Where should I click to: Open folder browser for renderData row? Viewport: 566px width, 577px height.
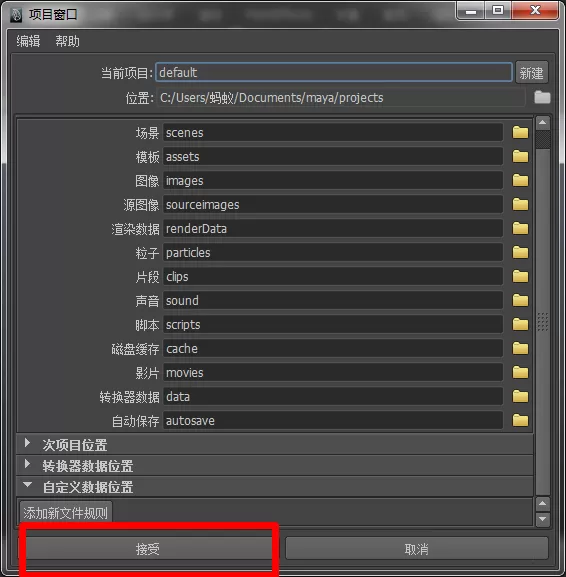tap(520, 229)
